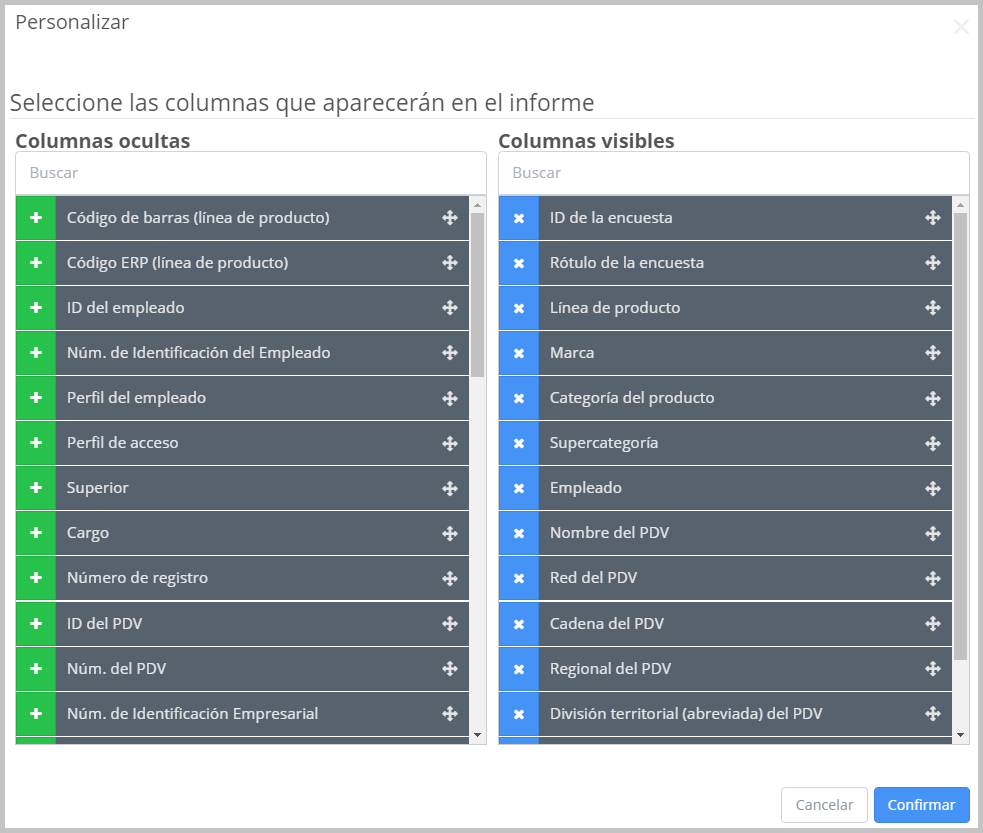
Task: Add the 'Superior' column to visible
Action: coord(36,488)
